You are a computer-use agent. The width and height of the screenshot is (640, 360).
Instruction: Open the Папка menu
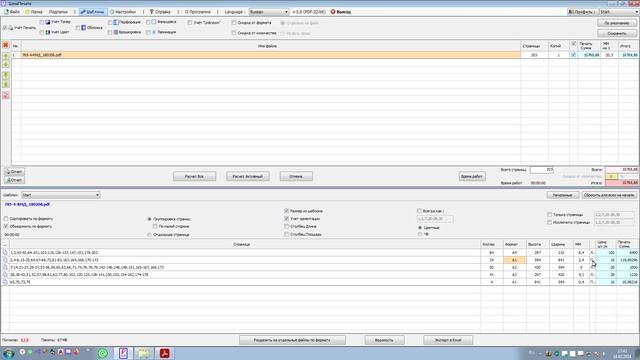tap(33, 12)
